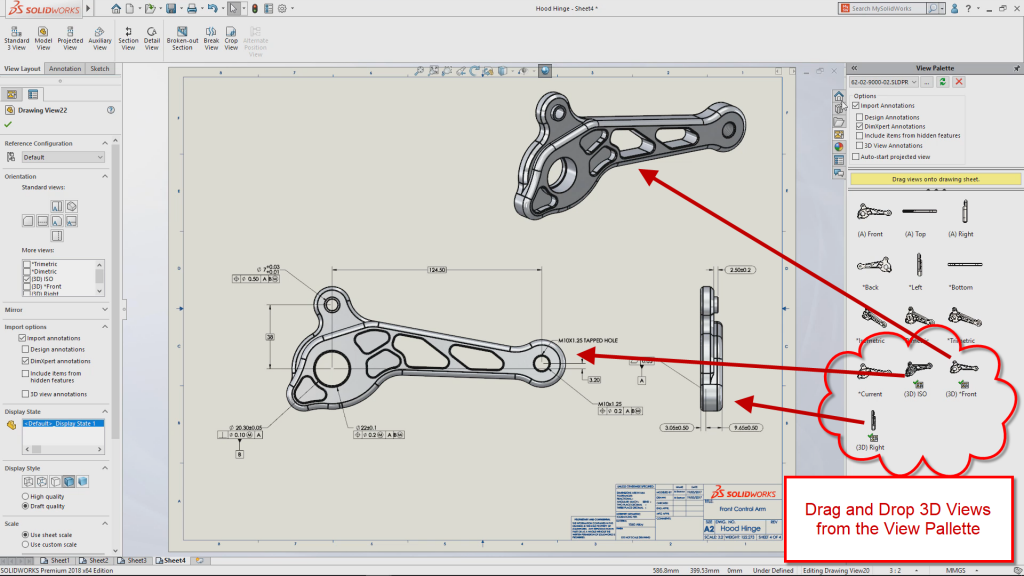Refresh the View Palette
The image size is (1024, 576).
(942, 82)
